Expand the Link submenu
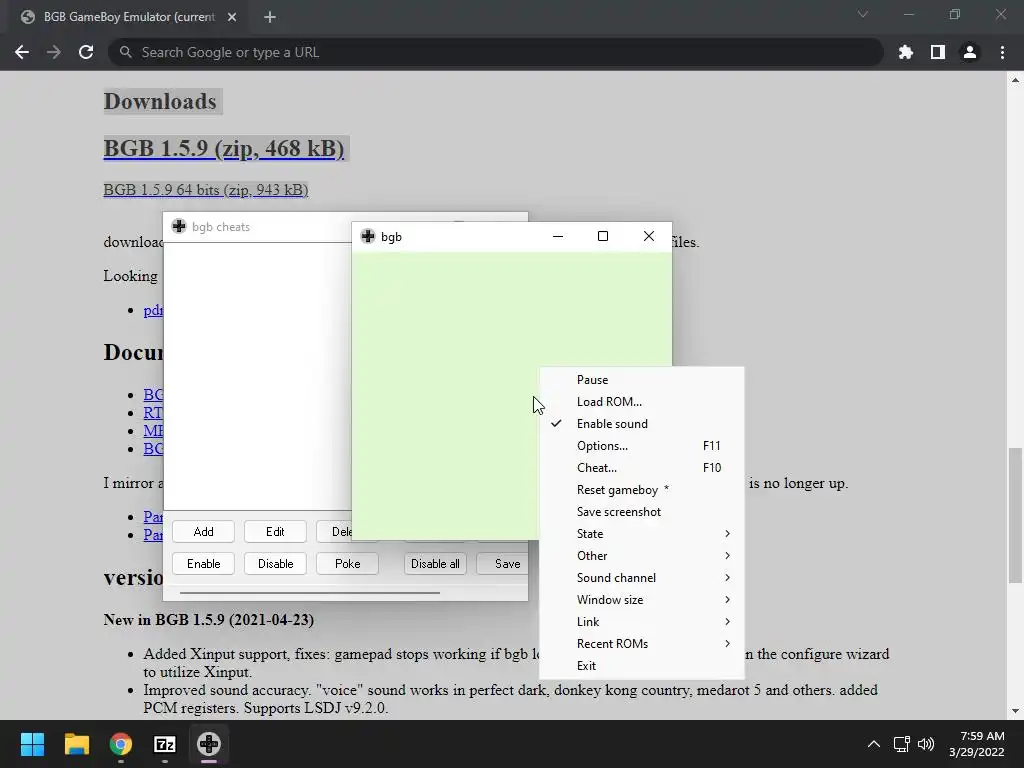This screenshot has height=768, width=1024. click(x=641, y=622)
